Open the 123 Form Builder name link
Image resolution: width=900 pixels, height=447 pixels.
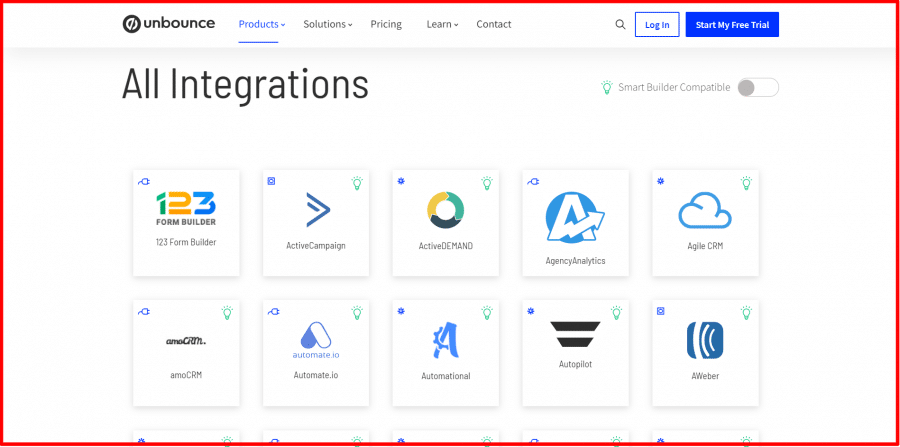[x=186, y=242]
